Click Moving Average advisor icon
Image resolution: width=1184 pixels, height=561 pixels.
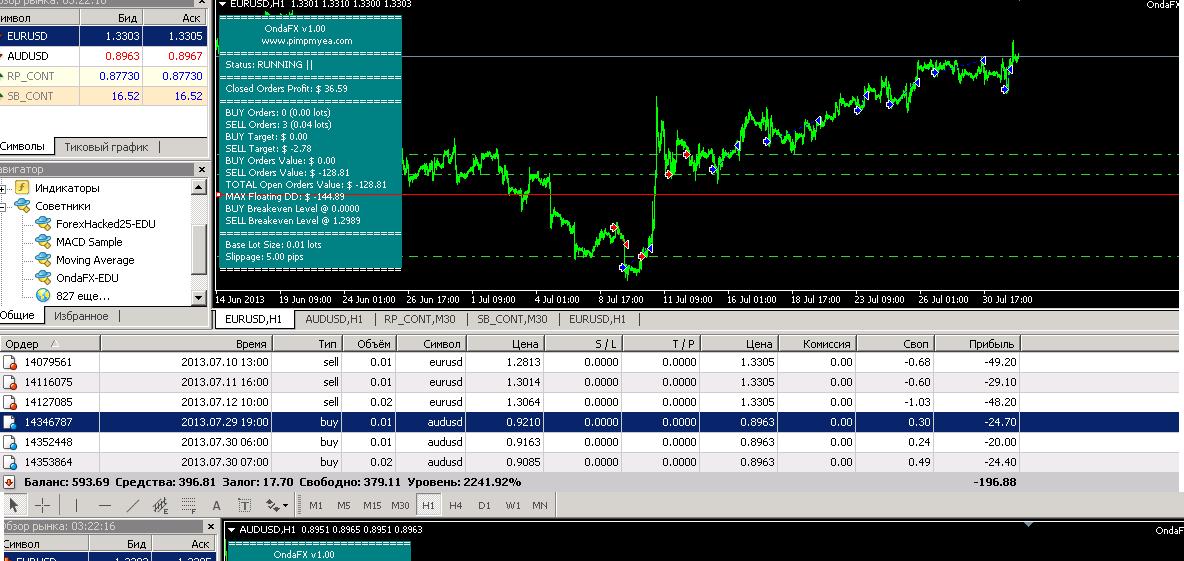(42, 260)
